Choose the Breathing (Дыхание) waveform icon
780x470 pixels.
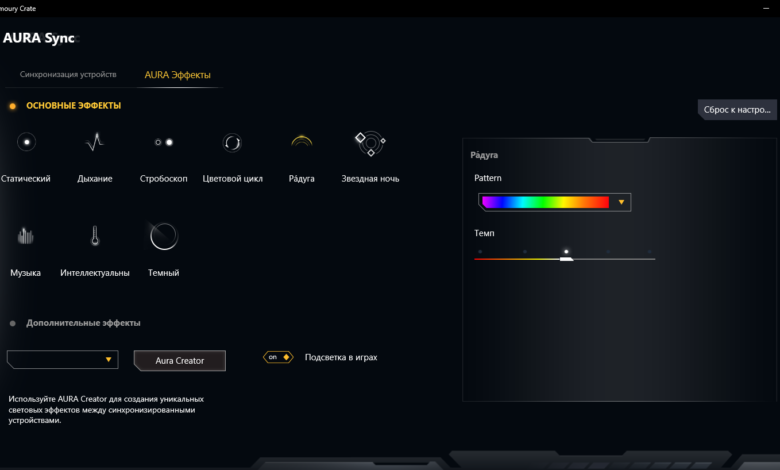[x=95, y=142]
